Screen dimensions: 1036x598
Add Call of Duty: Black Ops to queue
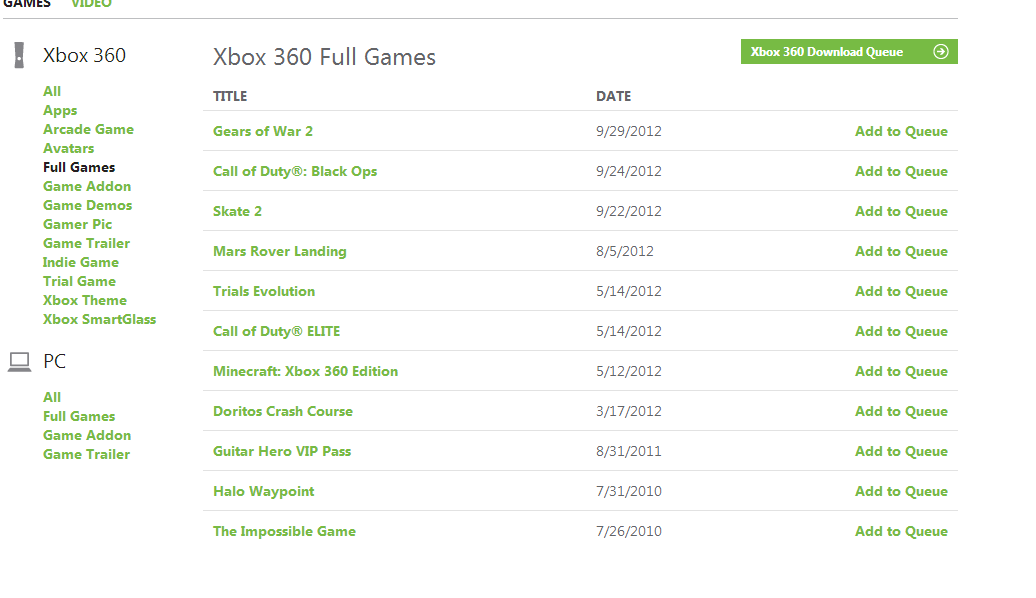coord(901,171)
